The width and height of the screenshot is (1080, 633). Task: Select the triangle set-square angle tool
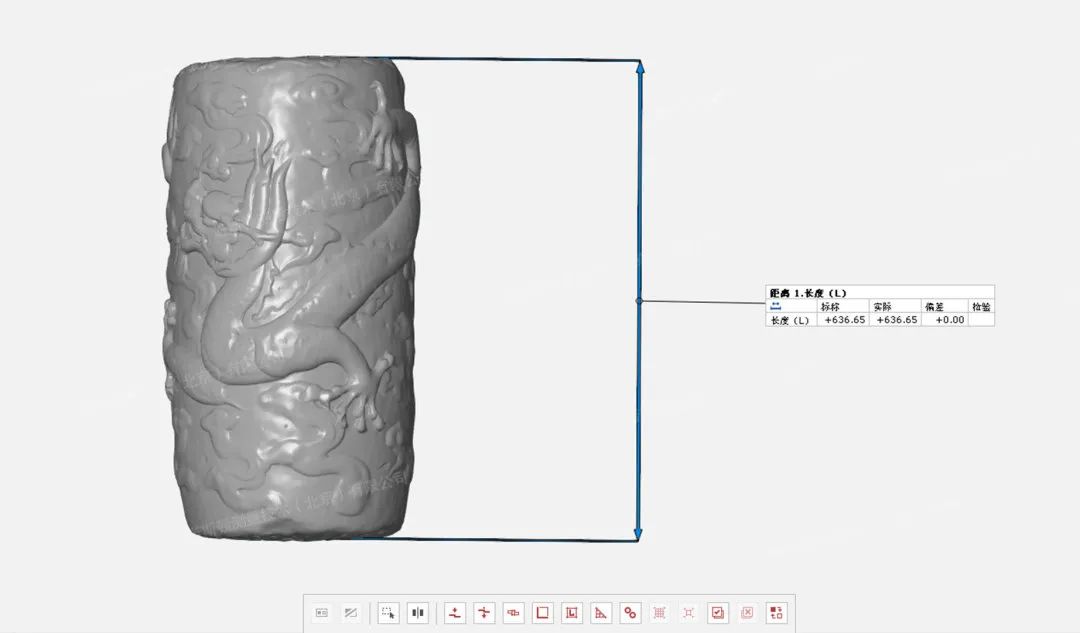point(601,612)
